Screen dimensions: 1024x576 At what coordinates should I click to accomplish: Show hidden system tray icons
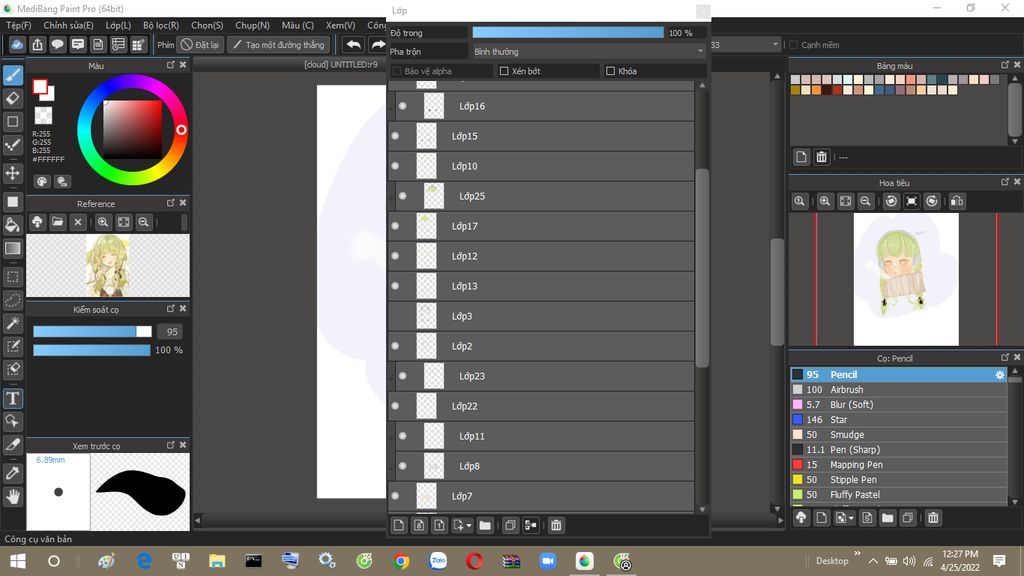[x=872, y=561]
